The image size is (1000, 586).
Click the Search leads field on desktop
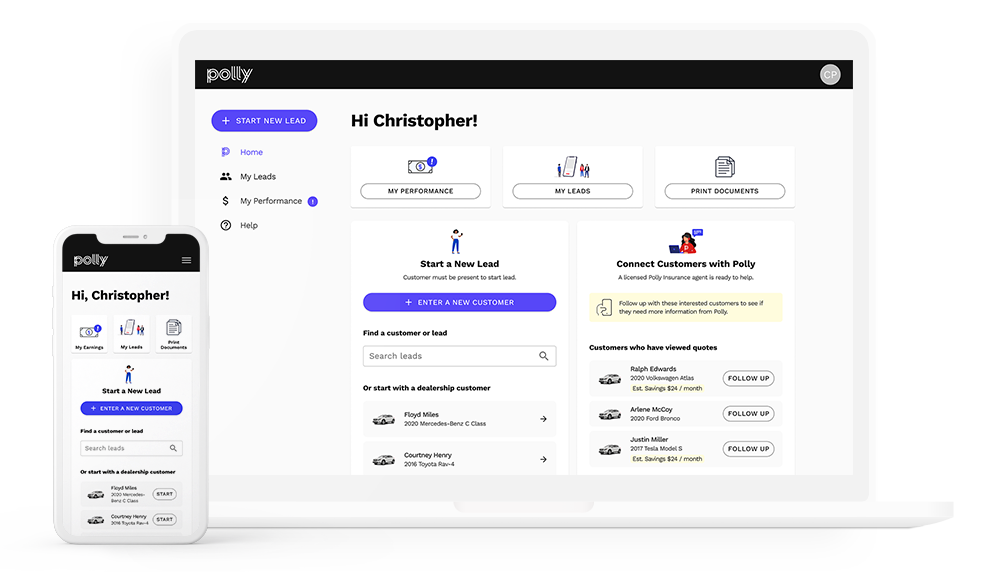(450, 356)
